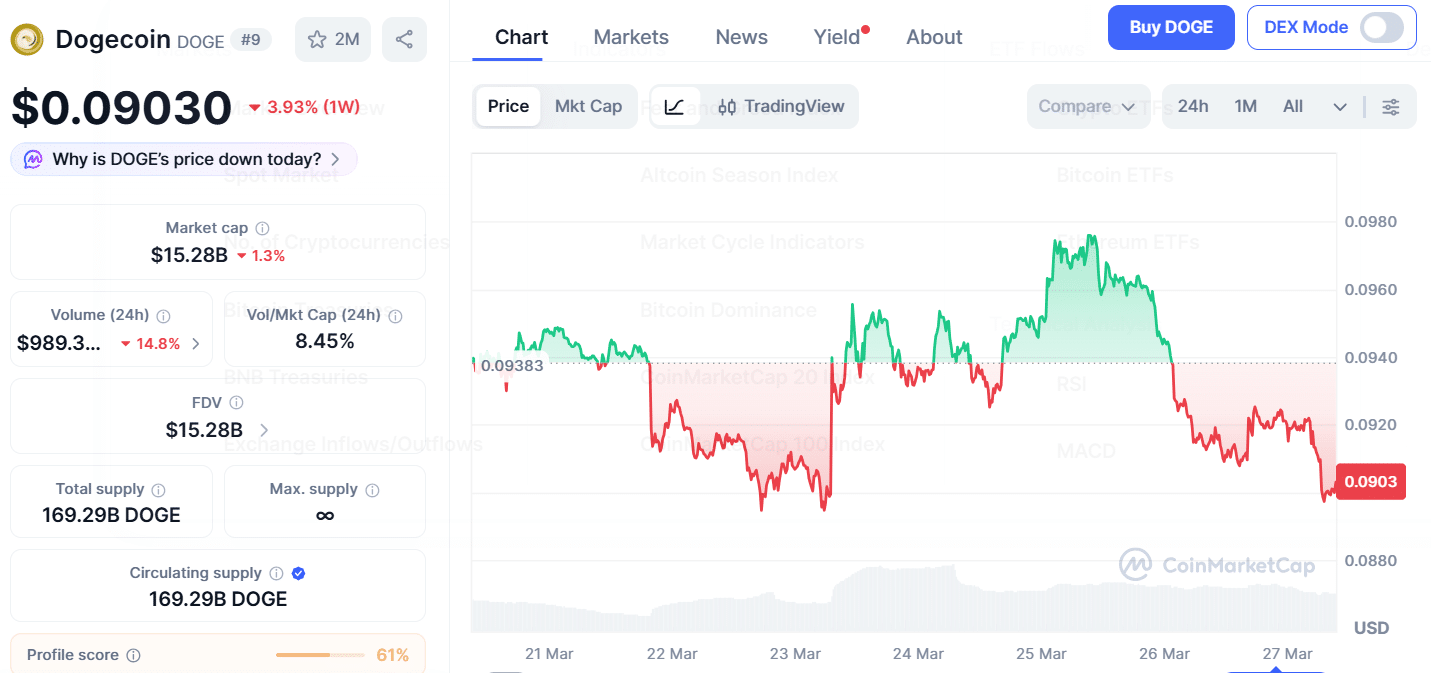Open the Markets tab

tap(631, 37)
